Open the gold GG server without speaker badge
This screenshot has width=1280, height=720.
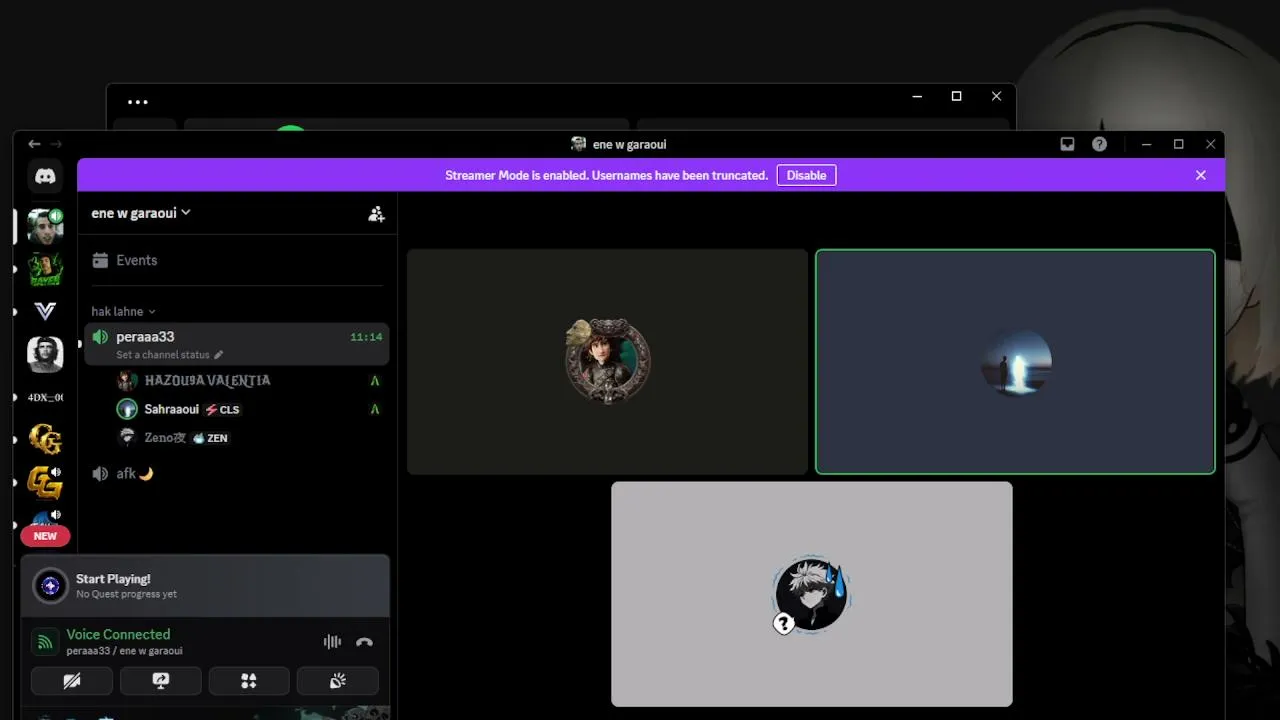[x=45, y=439]
